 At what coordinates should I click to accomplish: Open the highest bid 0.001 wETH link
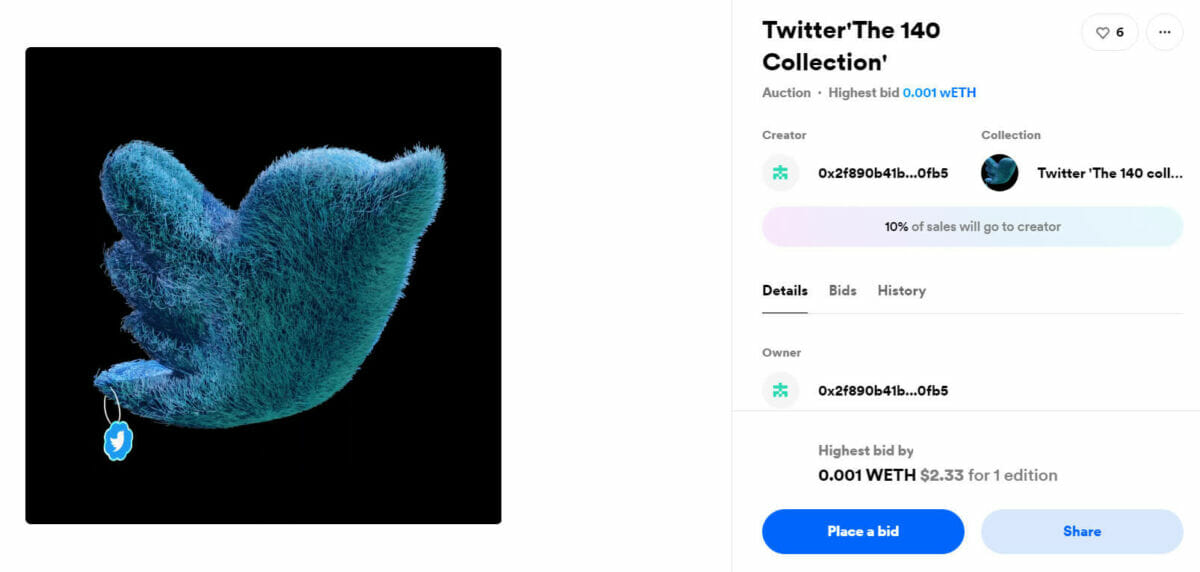[939, 93]
